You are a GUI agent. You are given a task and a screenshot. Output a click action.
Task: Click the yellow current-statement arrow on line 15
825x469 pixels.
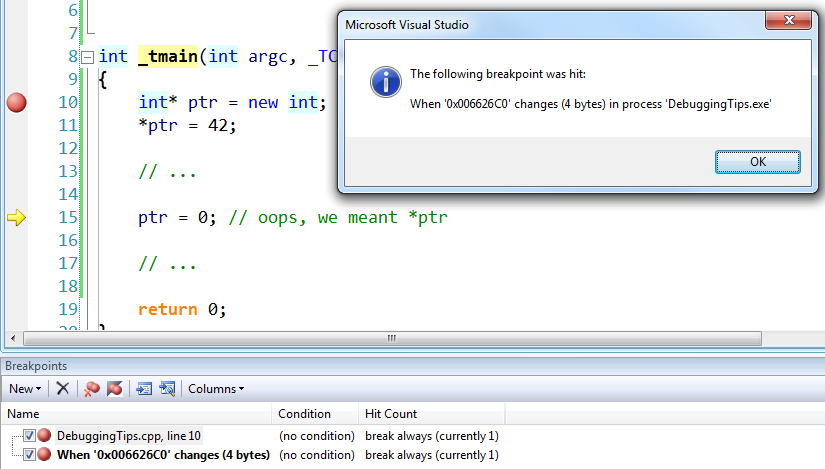[16, 217]
